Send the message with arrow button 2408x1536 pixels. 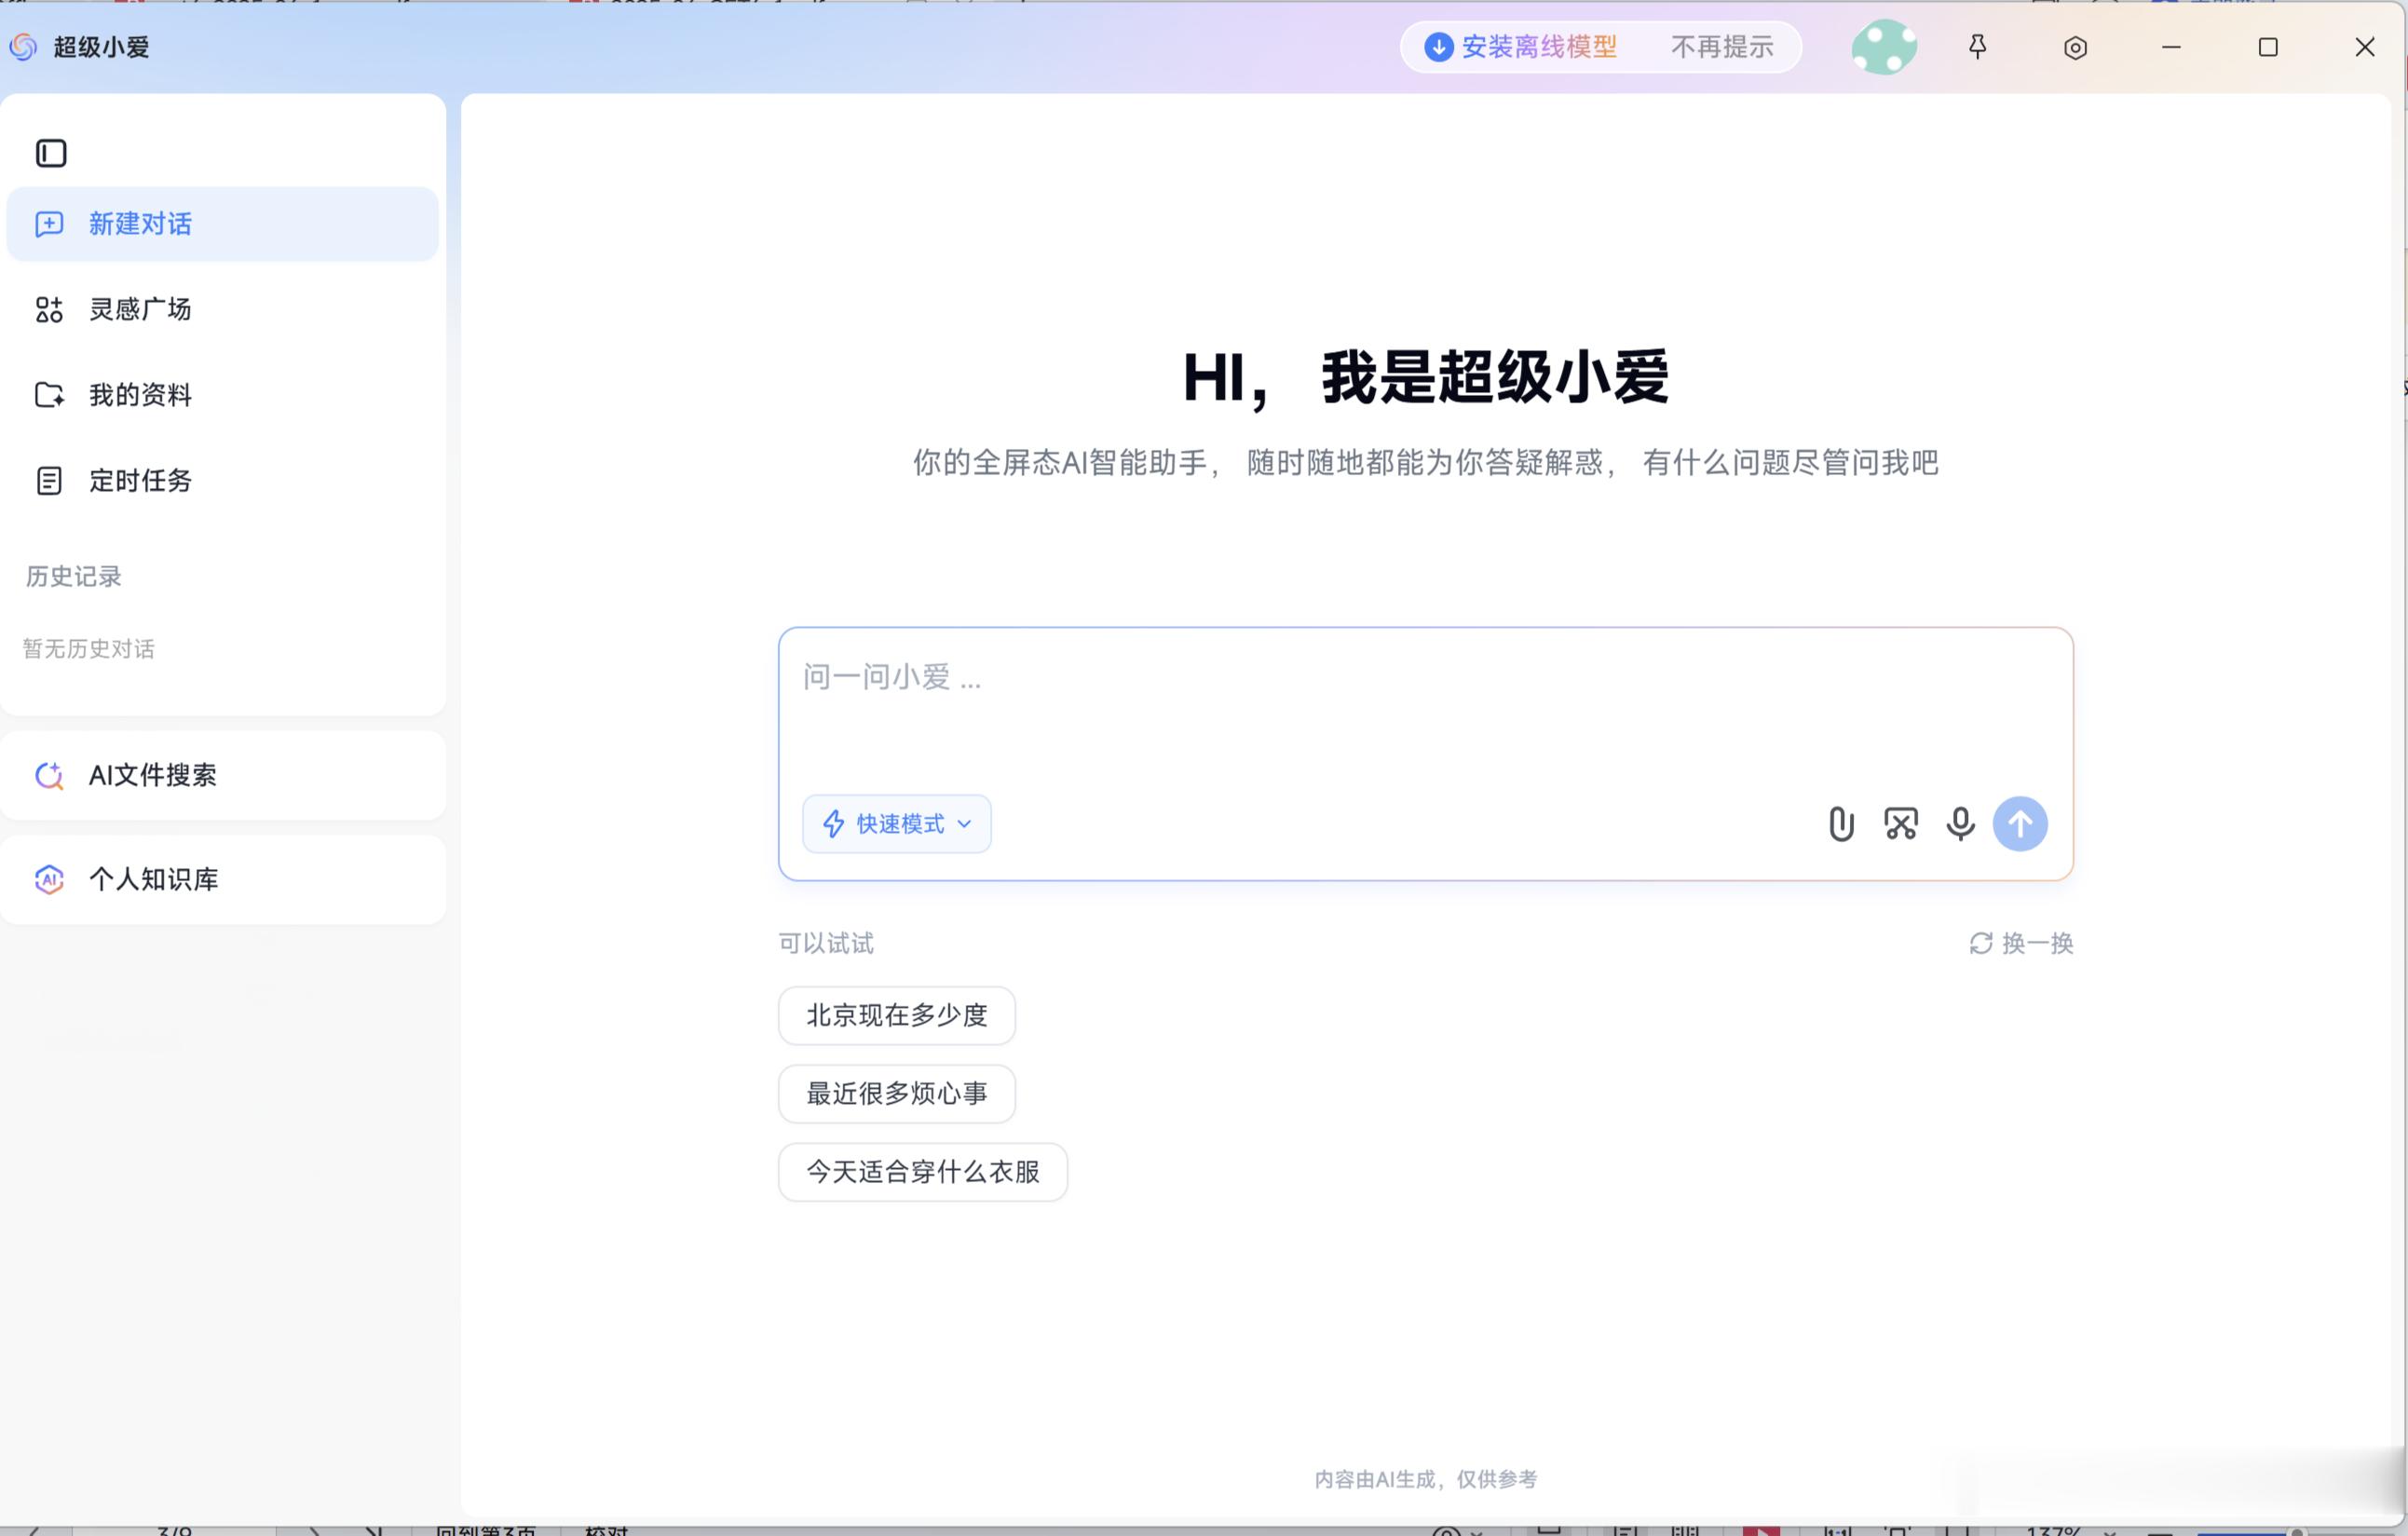2020,824
